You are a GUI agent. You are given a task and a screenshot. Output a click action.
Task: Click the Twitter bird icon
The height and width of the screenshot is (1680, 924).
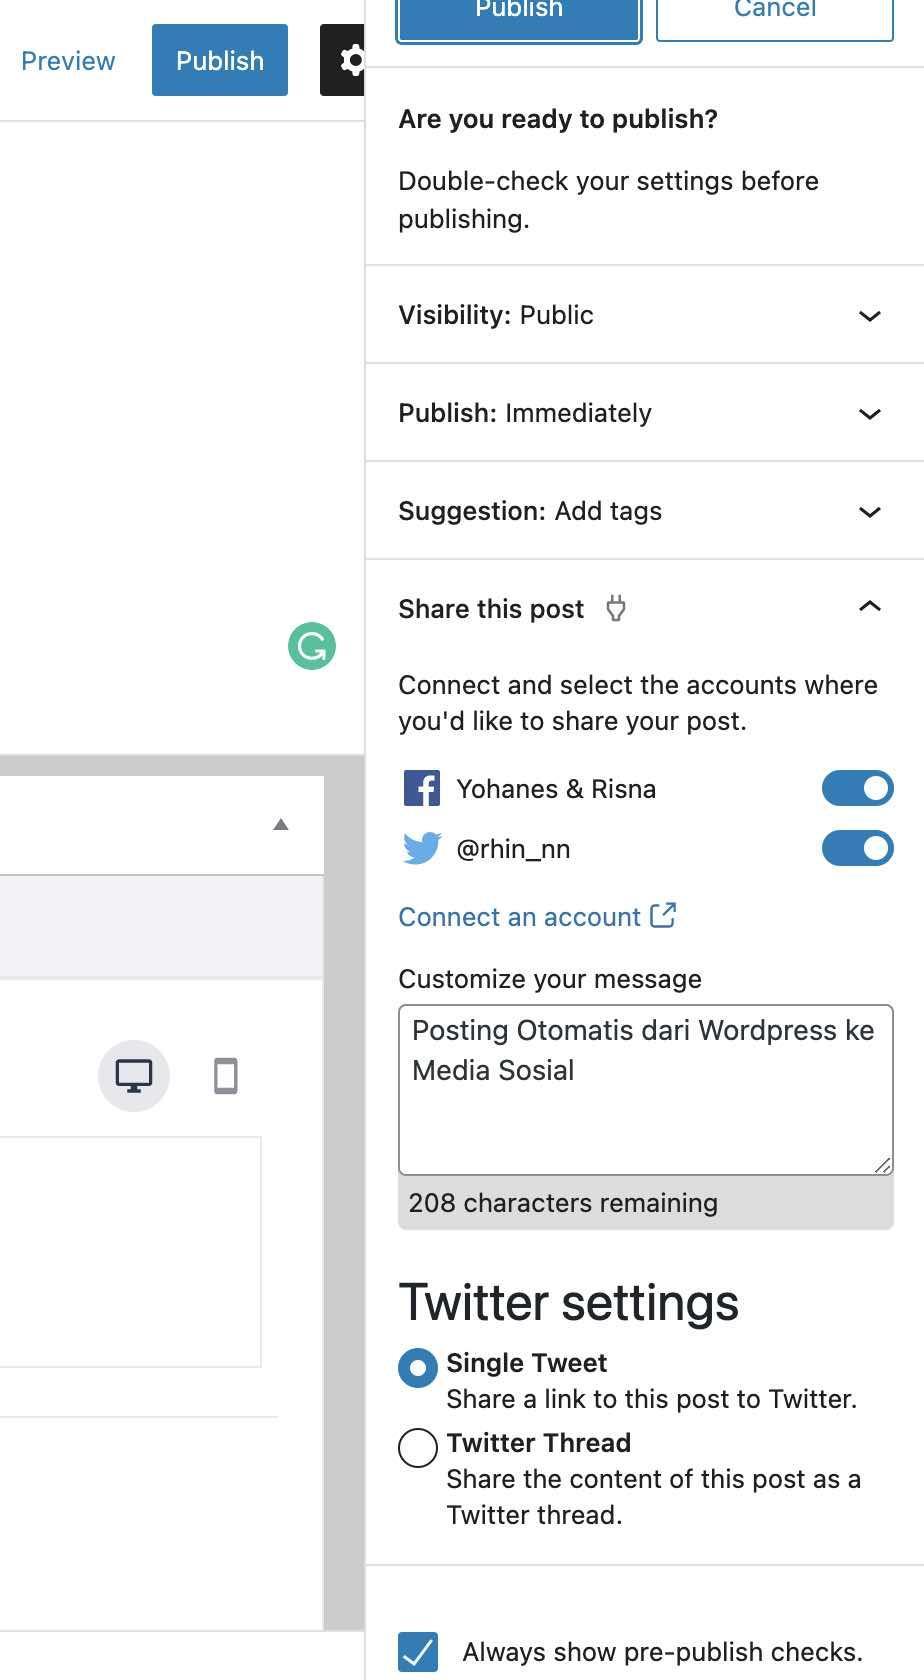click(x=422, y=848)
